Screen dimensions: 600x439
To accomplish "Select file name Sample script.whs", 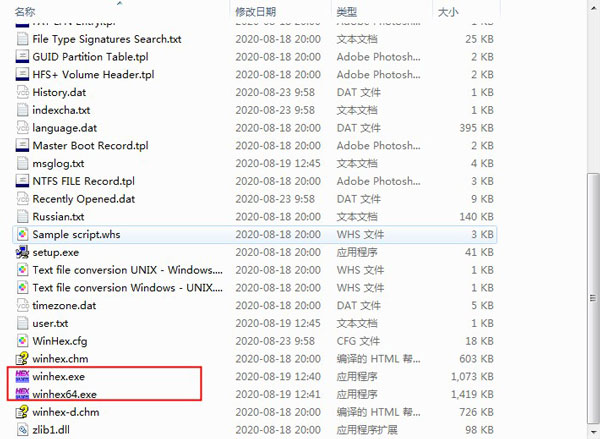I will pos(76,234).
